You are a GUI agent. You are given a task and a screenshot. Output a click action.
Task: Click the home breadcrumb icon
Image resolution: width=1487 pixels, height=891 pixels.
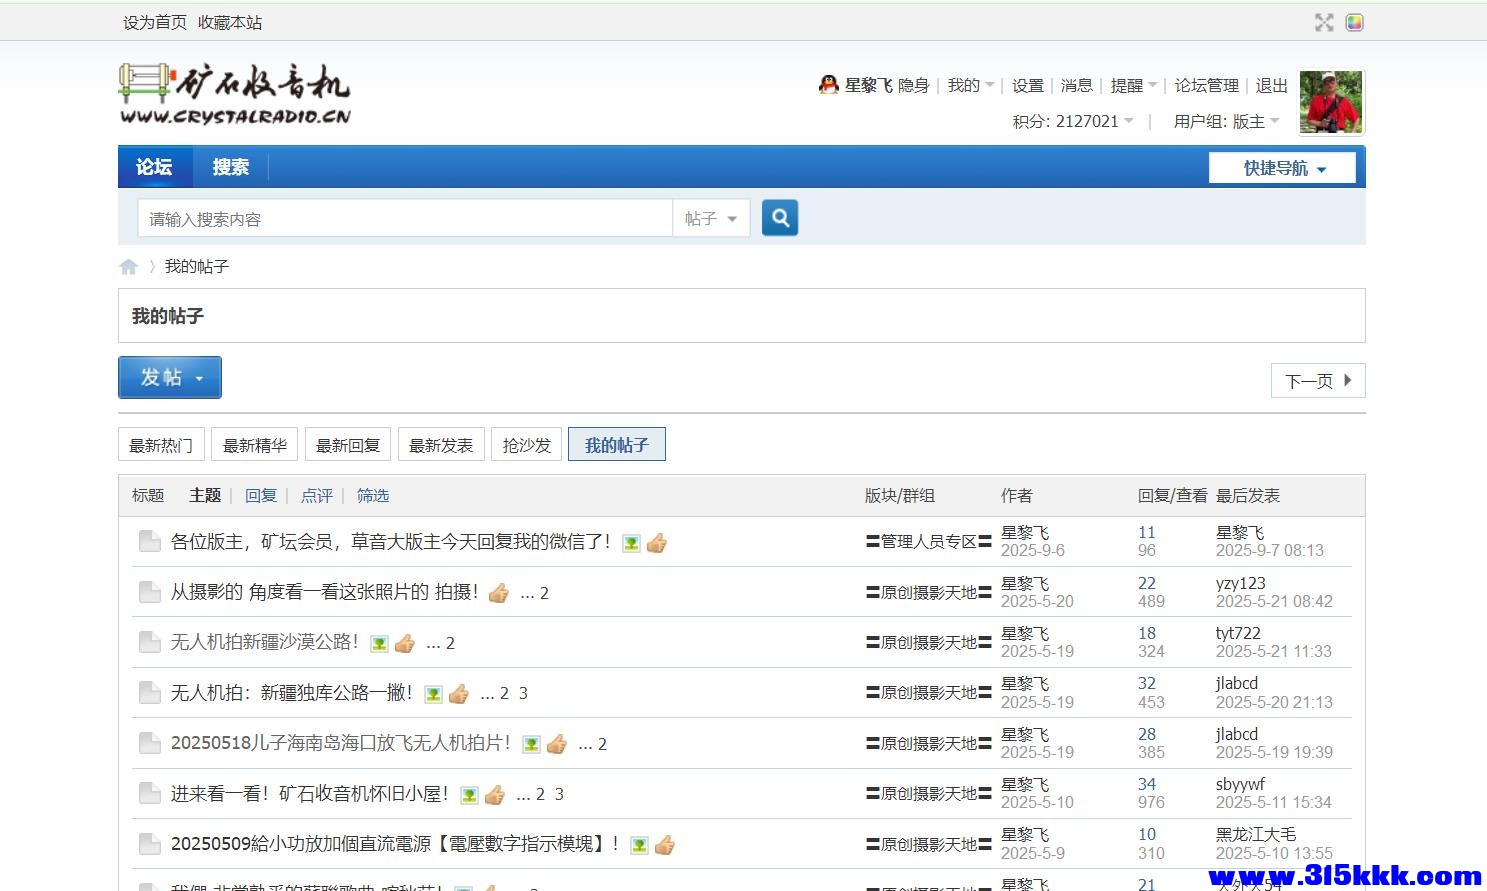click(x=129, y=266)
